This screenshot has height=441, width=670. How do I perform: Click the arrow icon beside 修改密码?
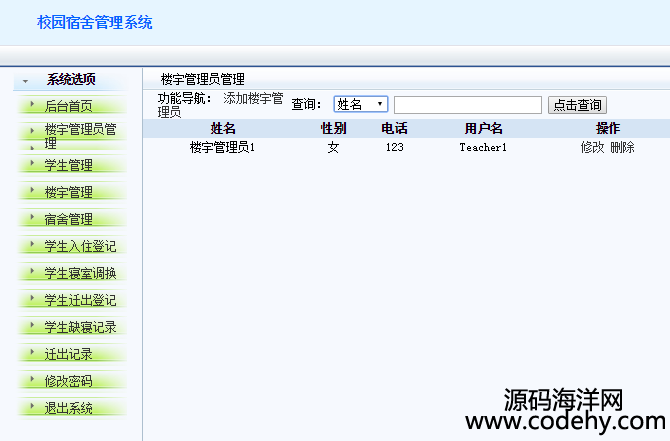tap(32, 379)
